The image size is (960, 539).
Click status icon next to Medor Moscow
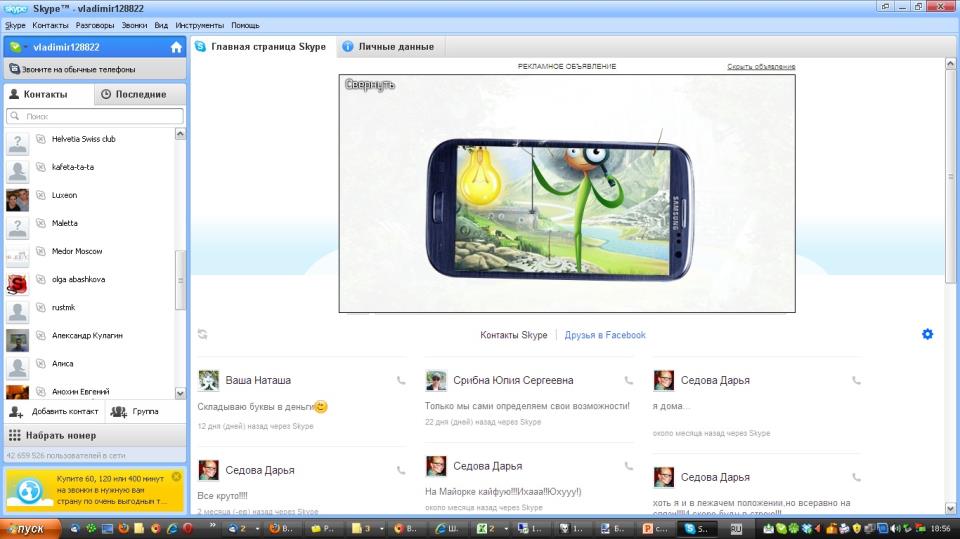click(x=40, y=251)
